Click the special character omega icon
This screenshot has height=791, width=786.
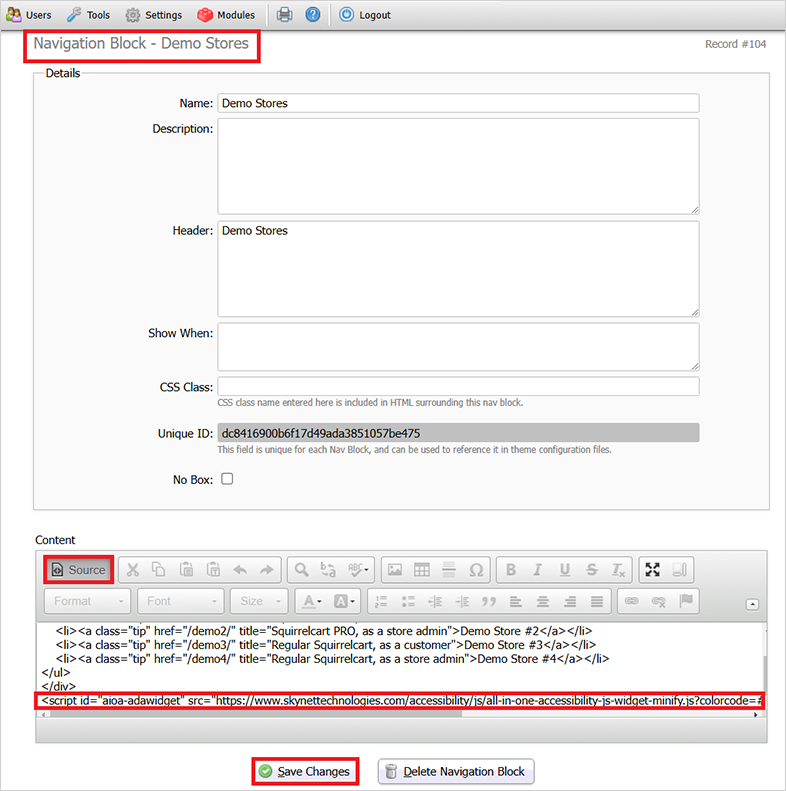476,570
